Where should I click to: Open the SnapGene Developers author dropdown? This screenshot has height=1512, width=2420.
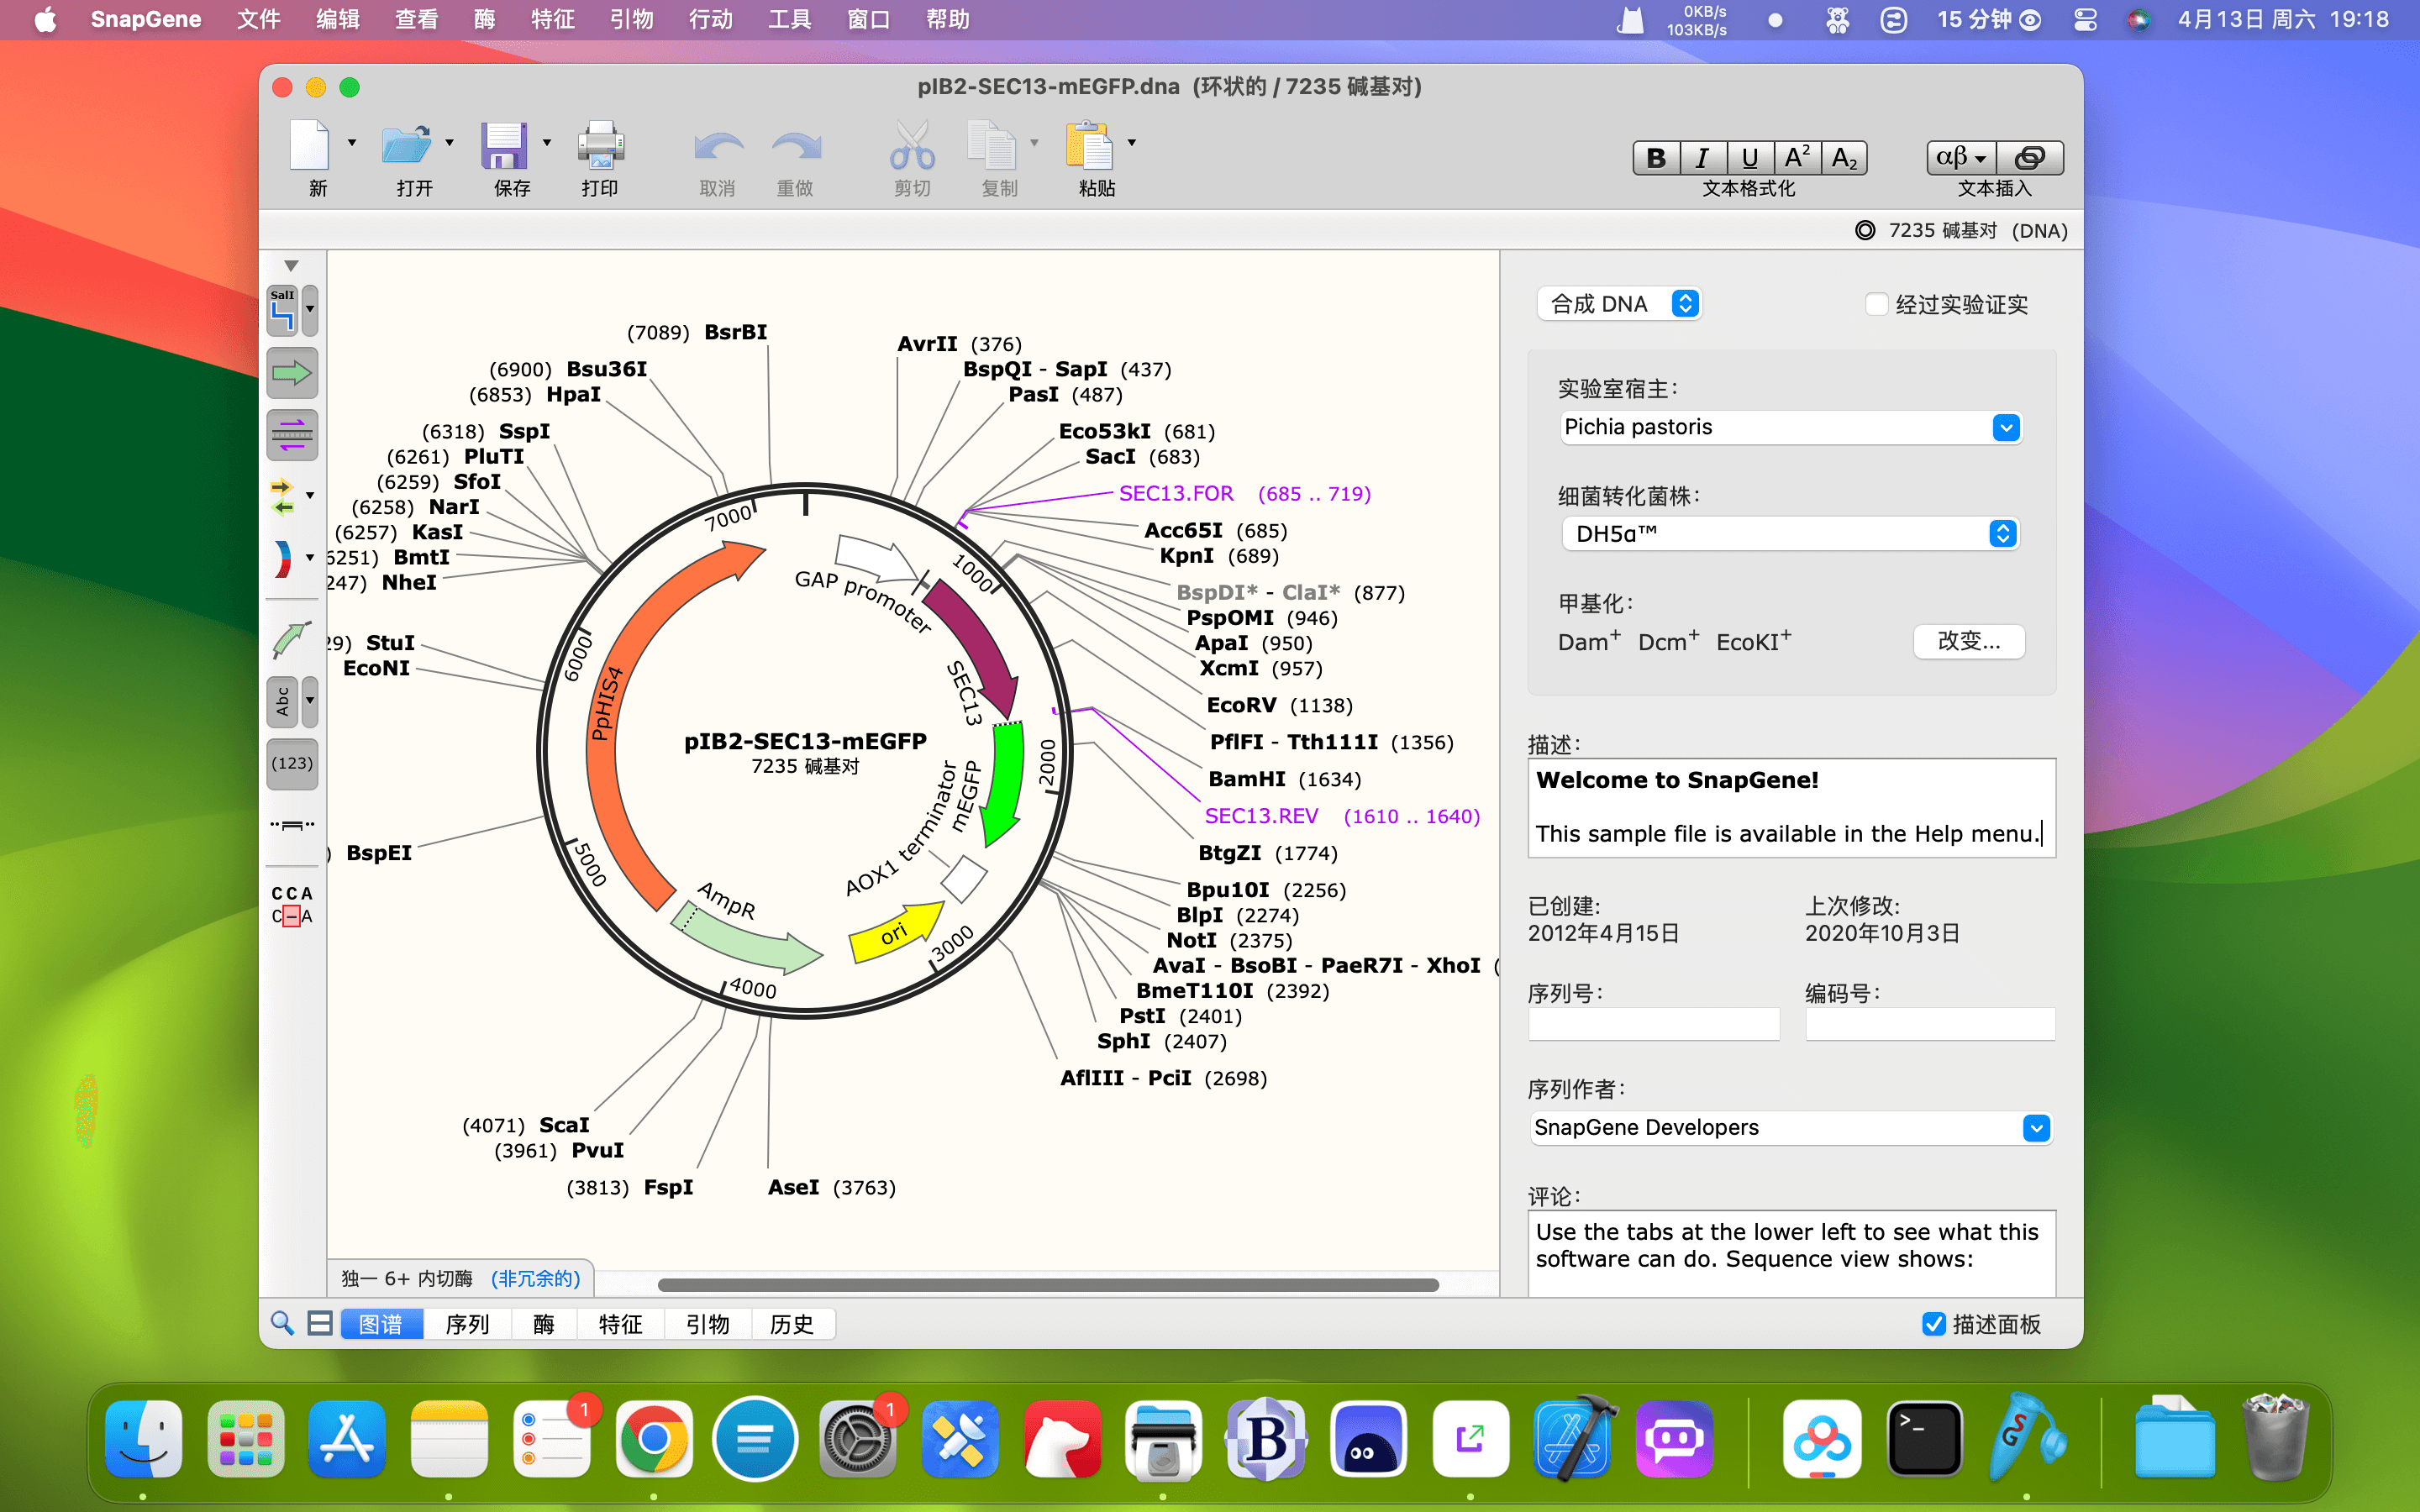click(1791, 1127)
